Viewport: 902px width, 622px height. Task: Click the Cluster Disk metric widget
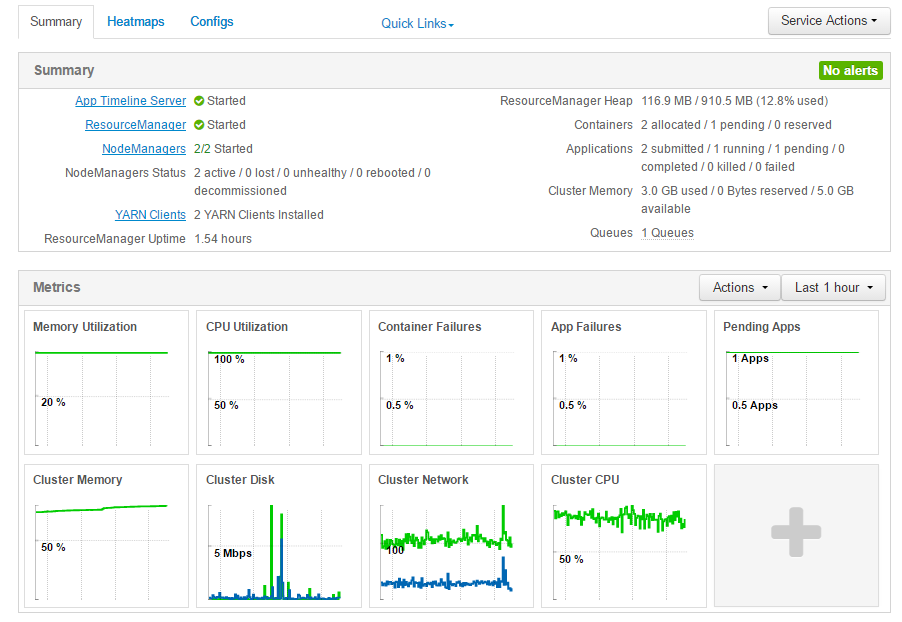278,535
